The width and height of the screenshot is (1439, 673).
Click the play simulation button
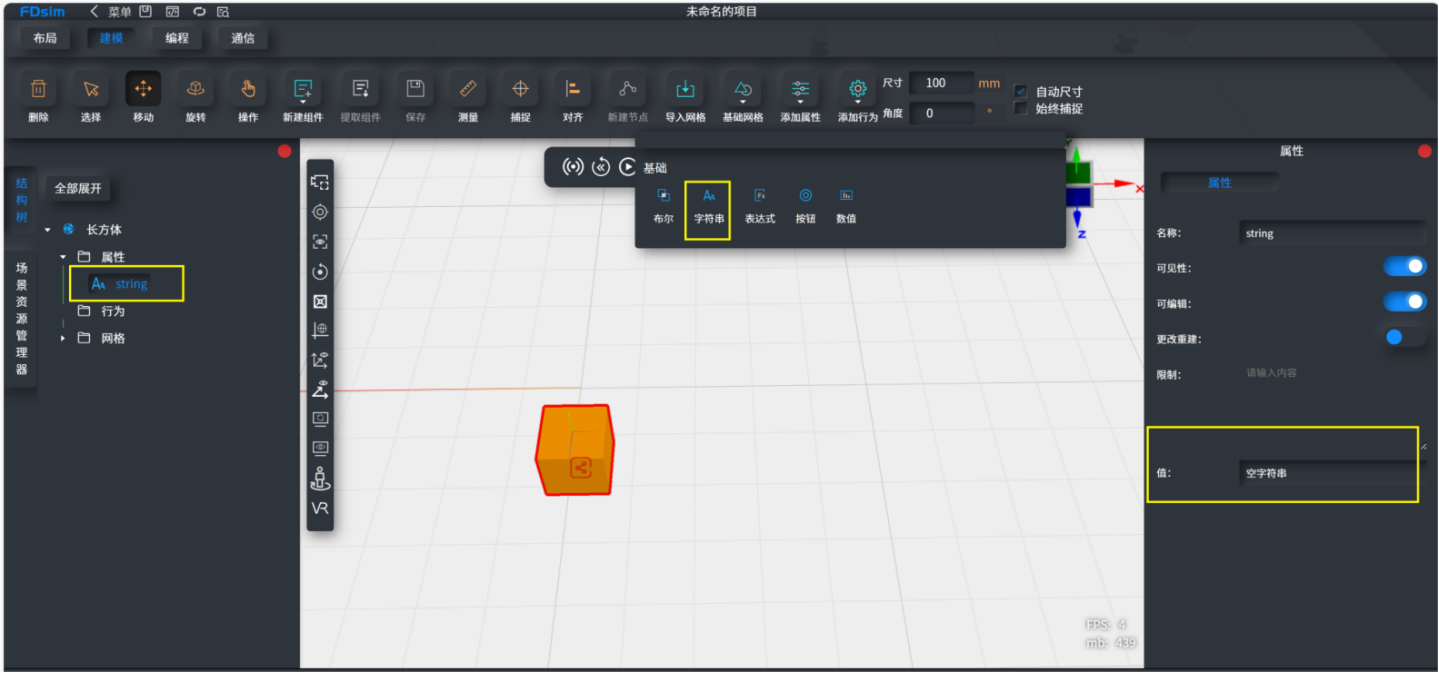(628, 167)
